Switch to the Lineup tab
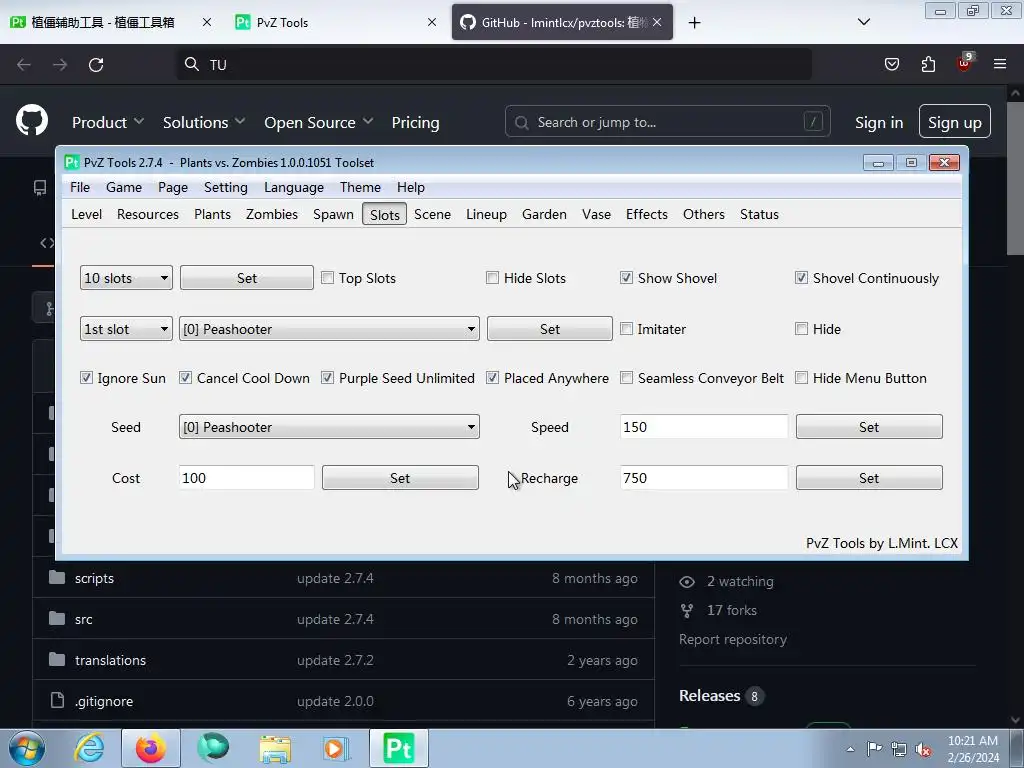Screen dimensions: 1024x768 click(486, 214)
